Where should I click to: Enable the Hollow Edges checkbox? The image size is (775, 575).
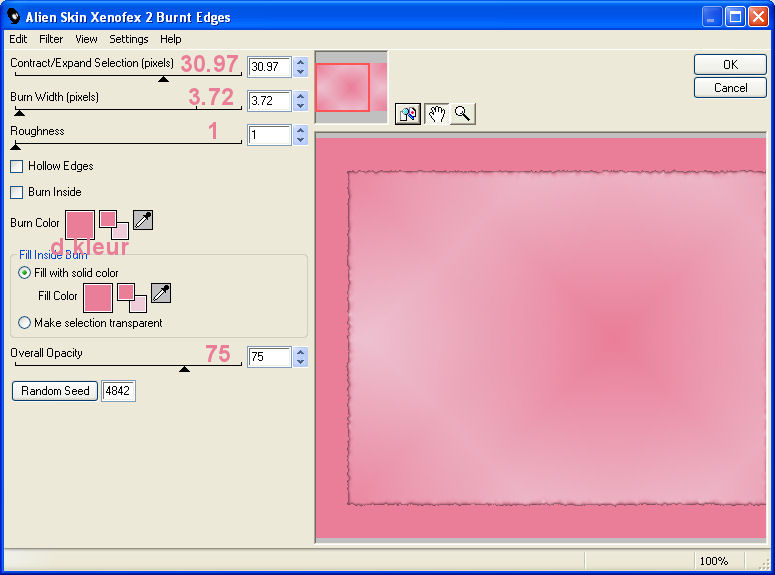tap(16, 166)
